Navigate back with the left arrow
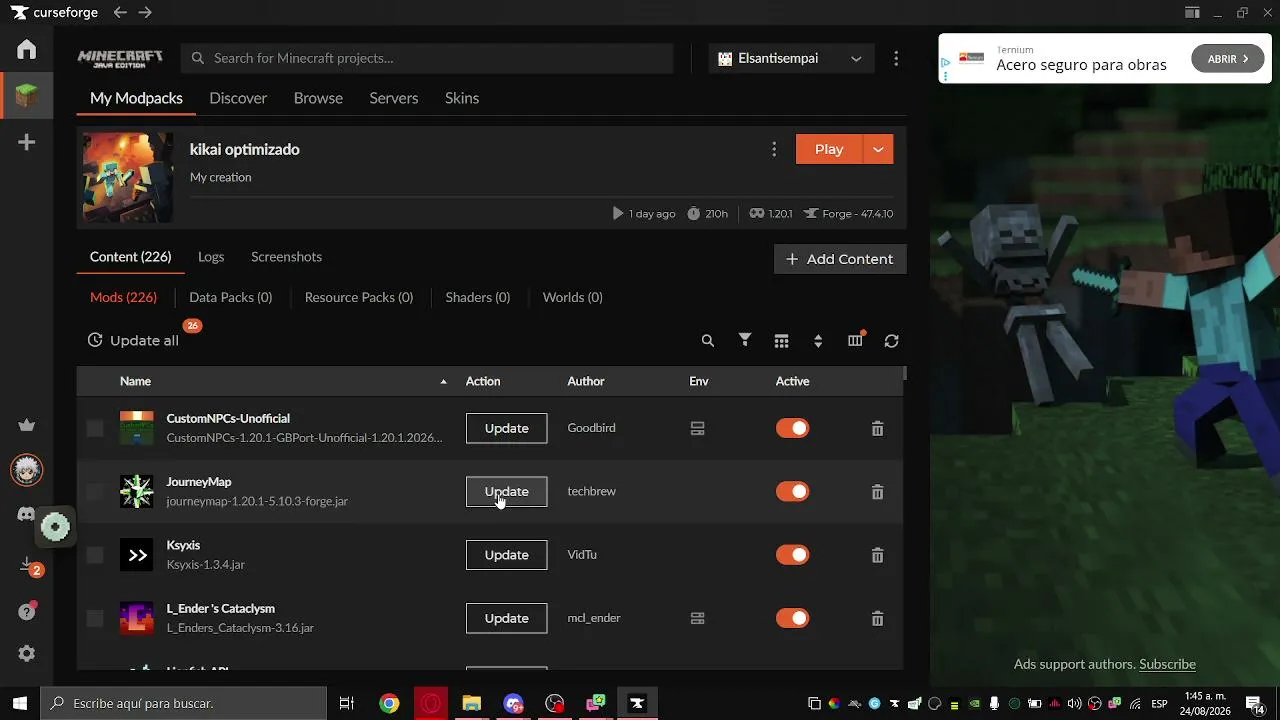The height and width of the screenshot is (720, 1280). click(x=120, y=13)
